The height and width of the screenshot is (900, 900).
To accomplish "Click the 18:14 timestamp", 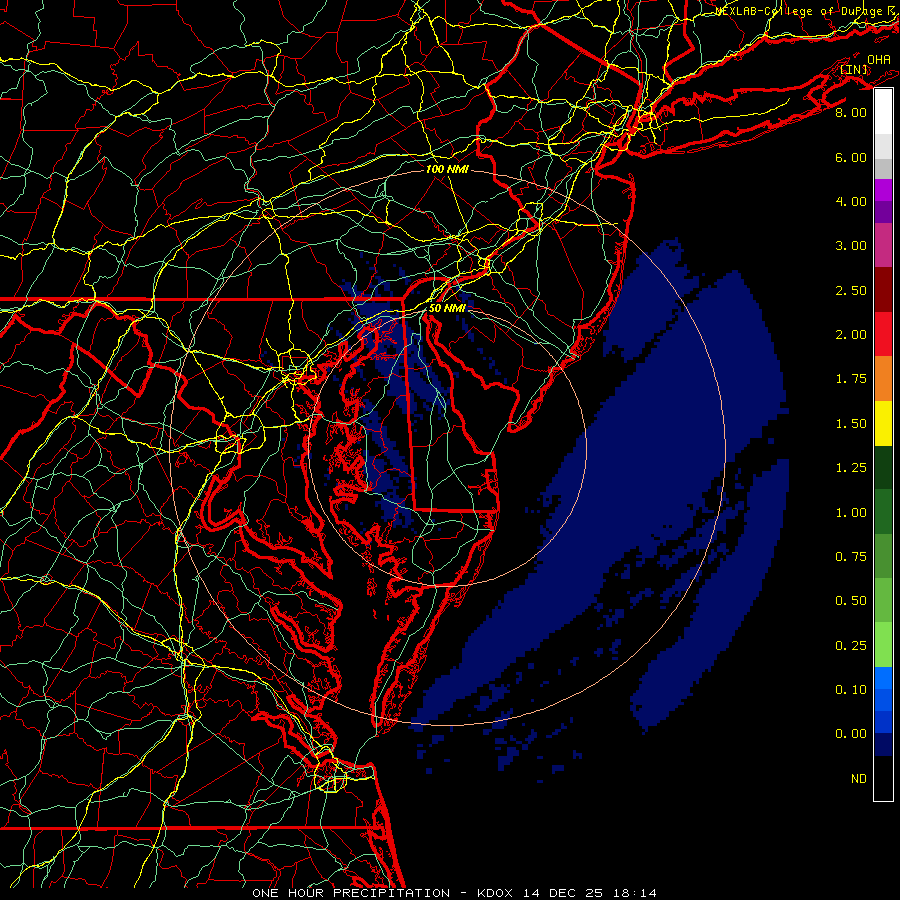I will pos(637,893).
